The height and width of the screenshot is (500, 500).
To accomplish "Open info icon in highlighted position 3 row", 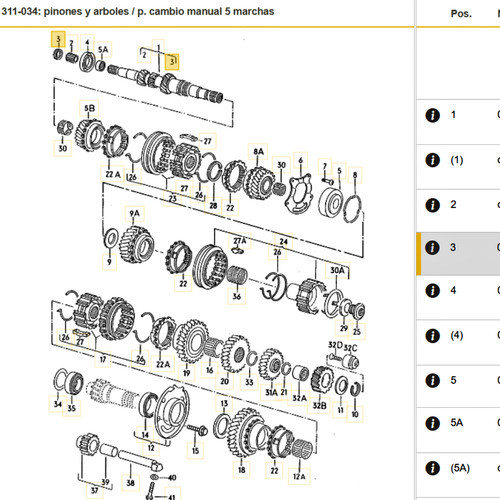I will 432,248.
